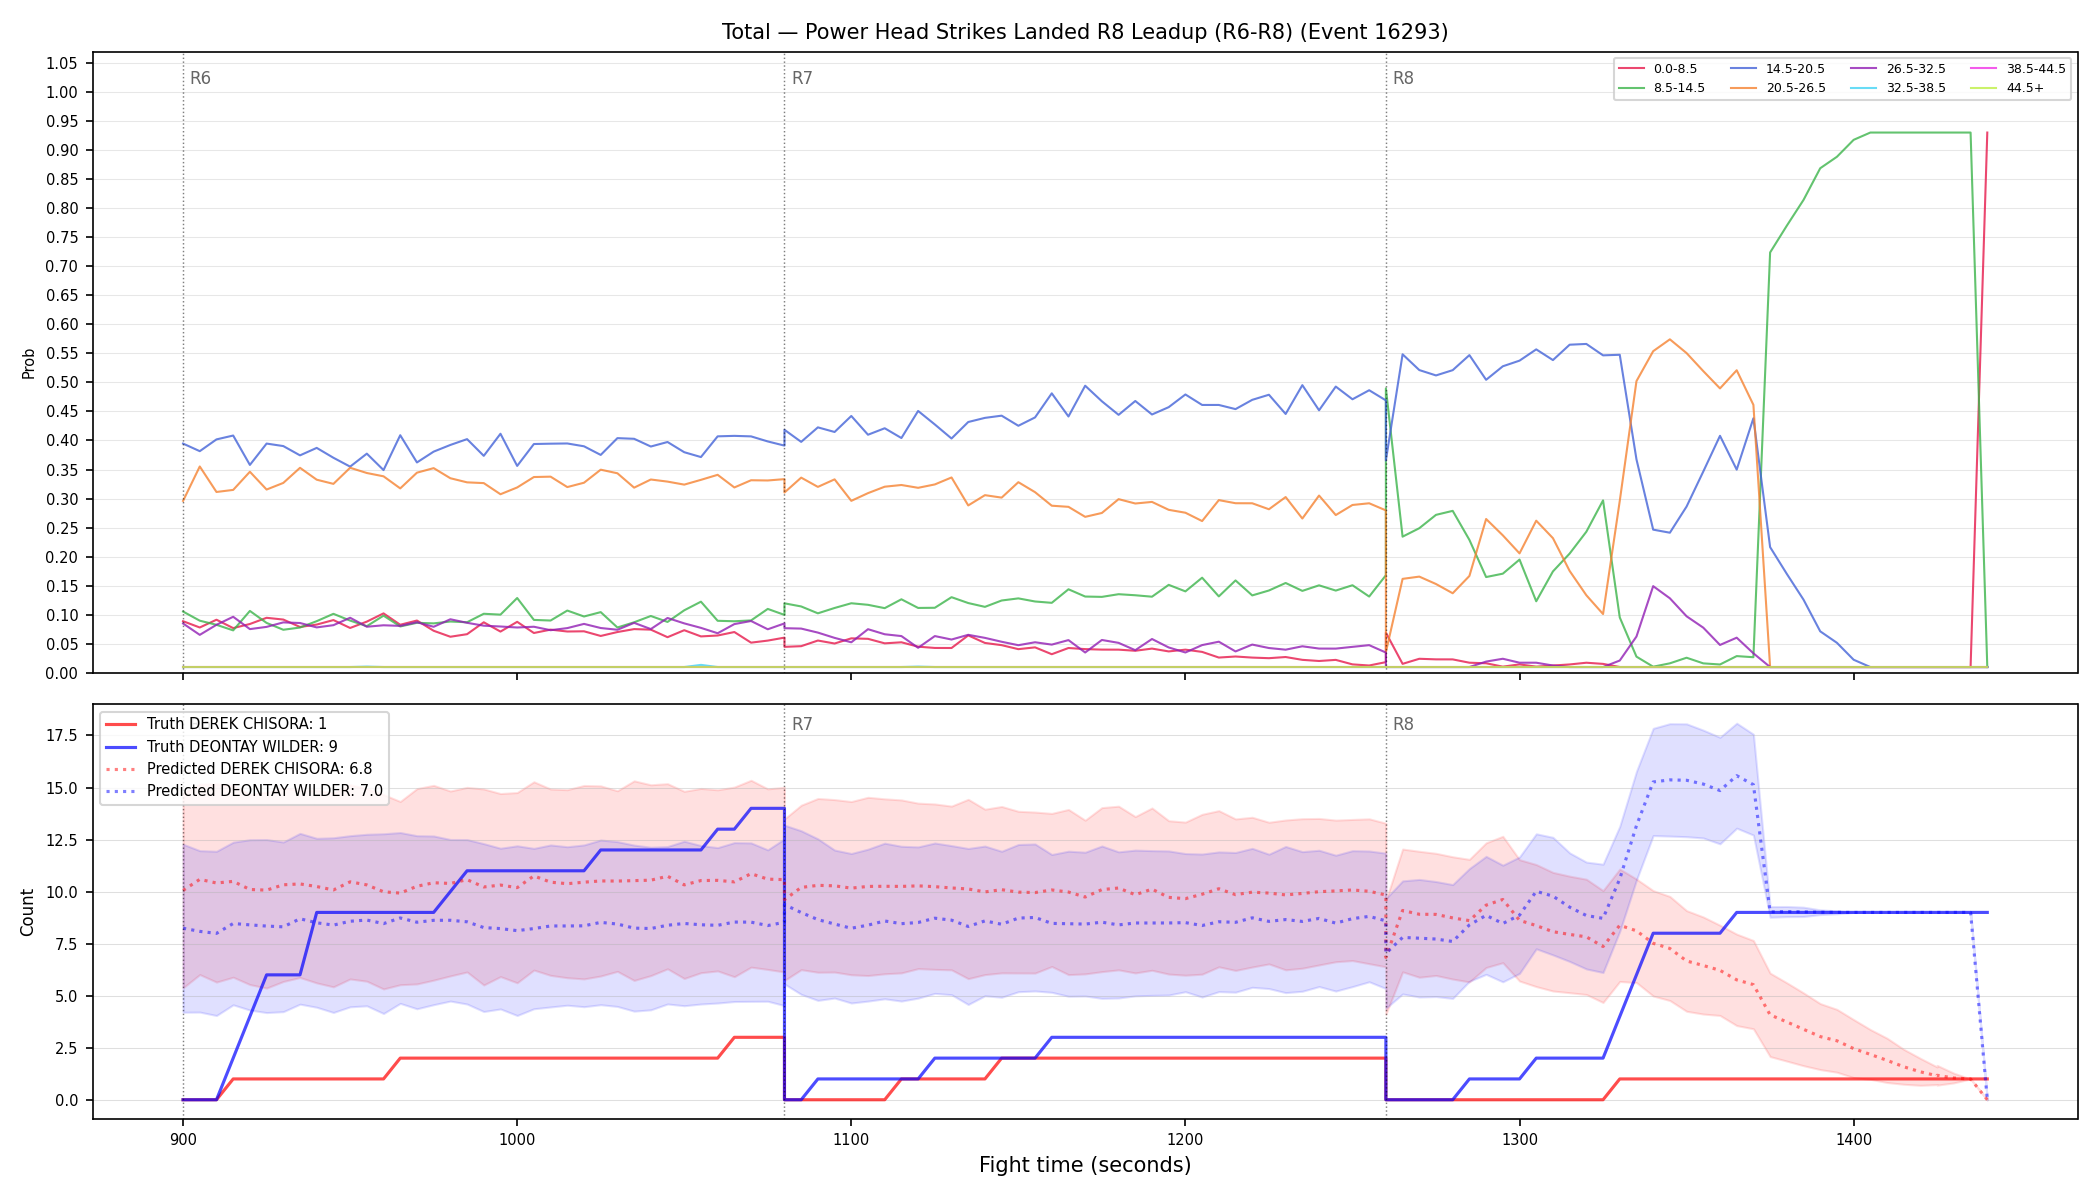Click the green line sample beside 8.5-14.5
Image resolution: width=2100 pixels, height=1200 pixels.
1632,88
